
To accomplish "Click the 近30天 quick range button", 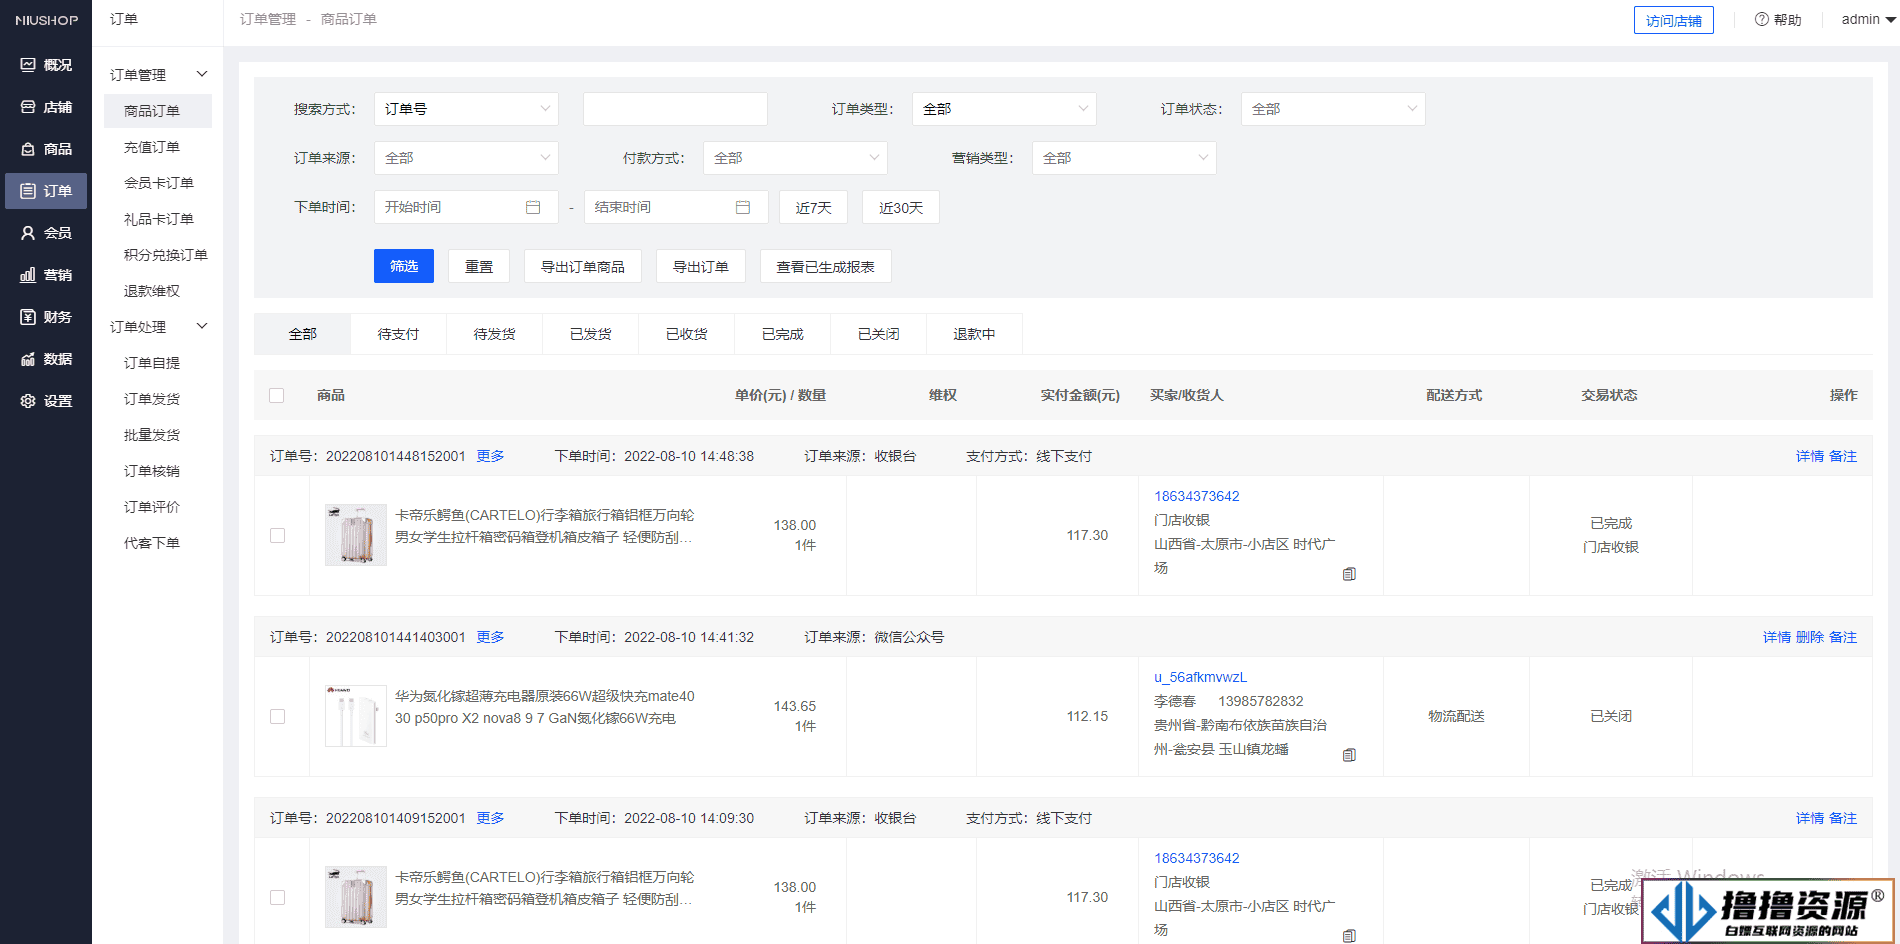I will 901,207.
